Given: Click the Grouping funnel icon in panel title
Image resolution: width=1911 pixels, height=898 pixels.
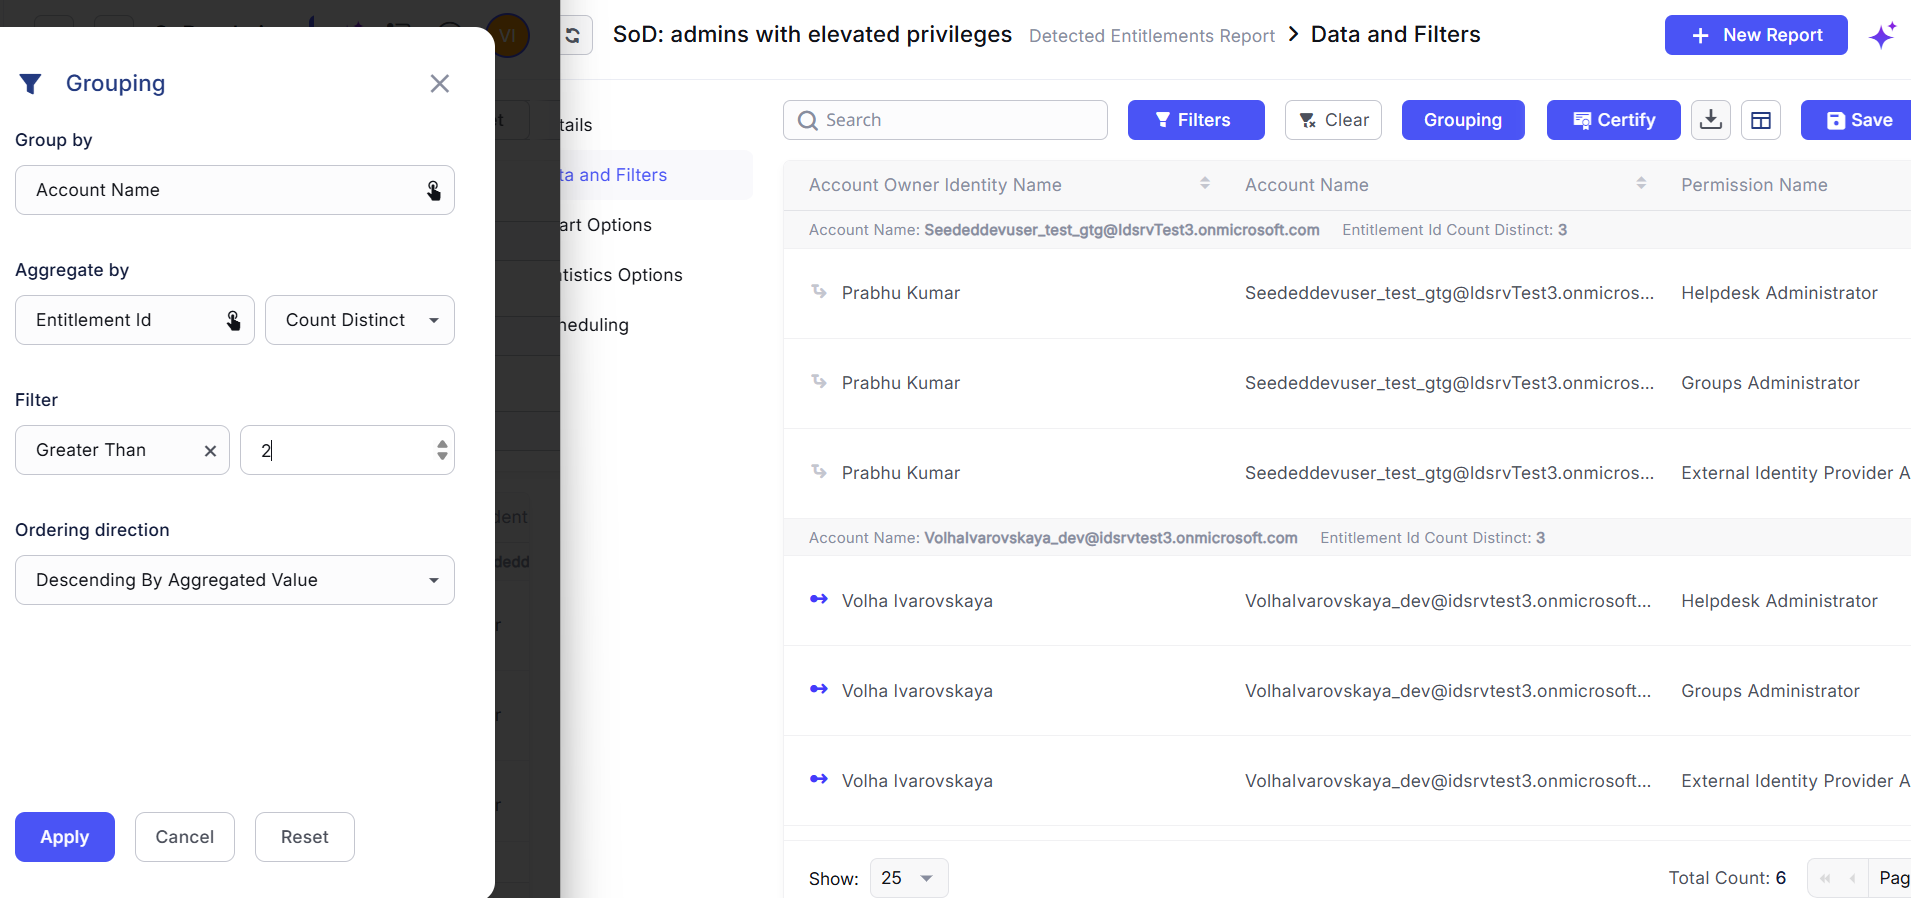Looking at the screenshot, I should click(x=31, y=84).
